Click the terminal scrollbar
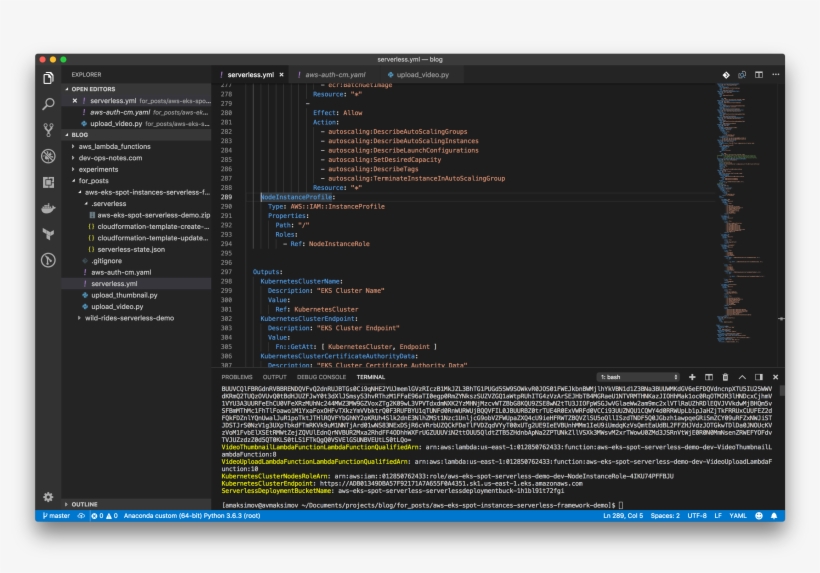Image resolution: width=820 pixels, height=573 pixels. 782,391
